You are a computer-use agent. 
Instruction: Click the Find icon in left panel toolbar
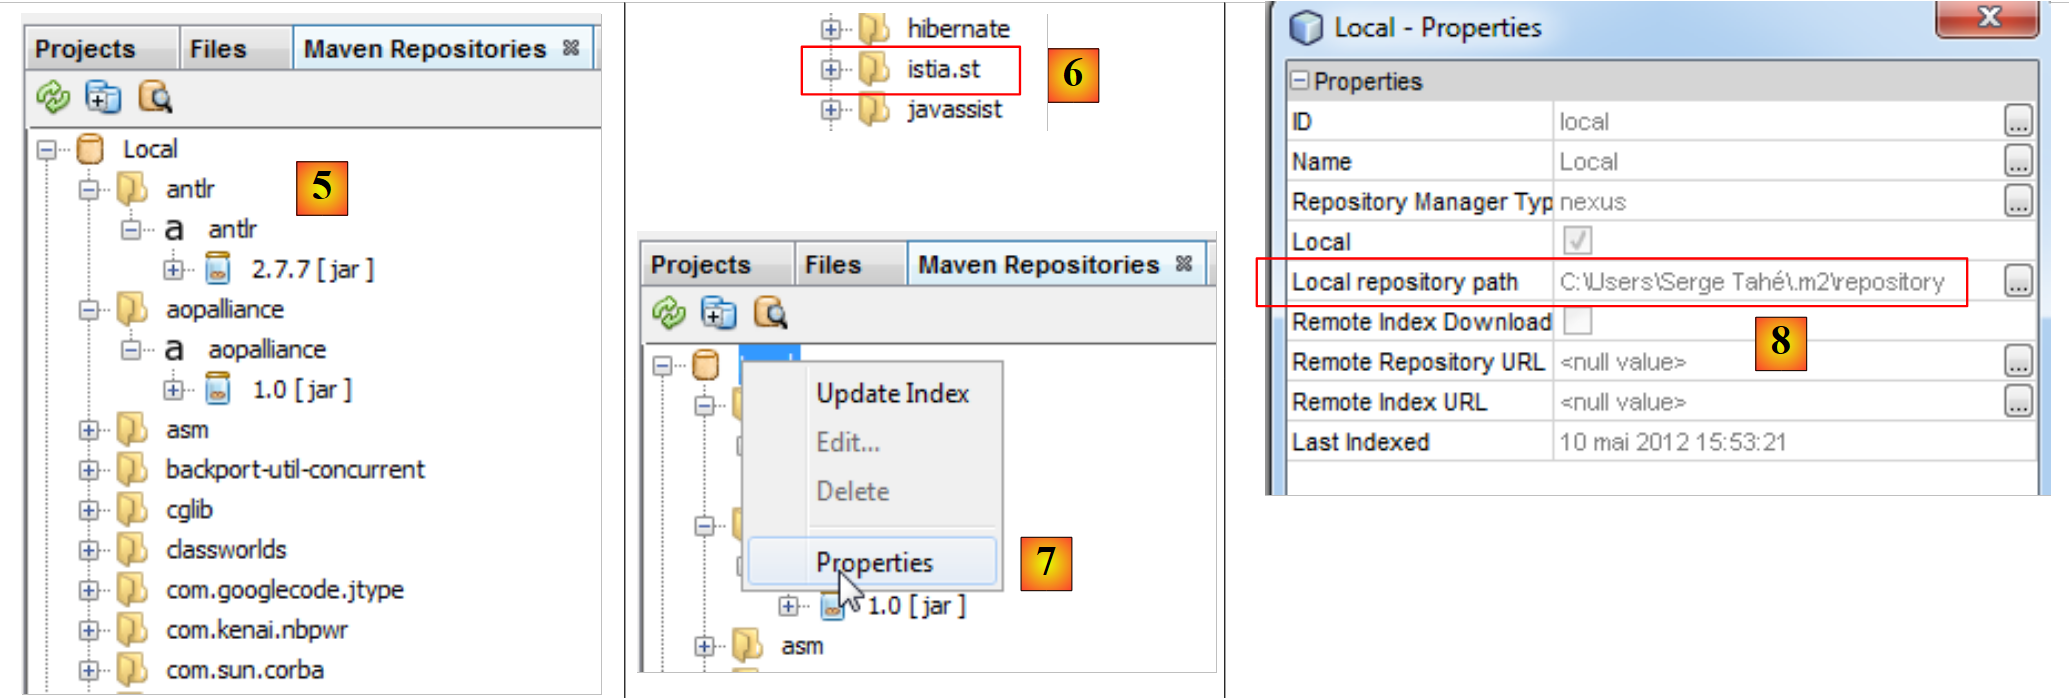(x=155, y=97)
